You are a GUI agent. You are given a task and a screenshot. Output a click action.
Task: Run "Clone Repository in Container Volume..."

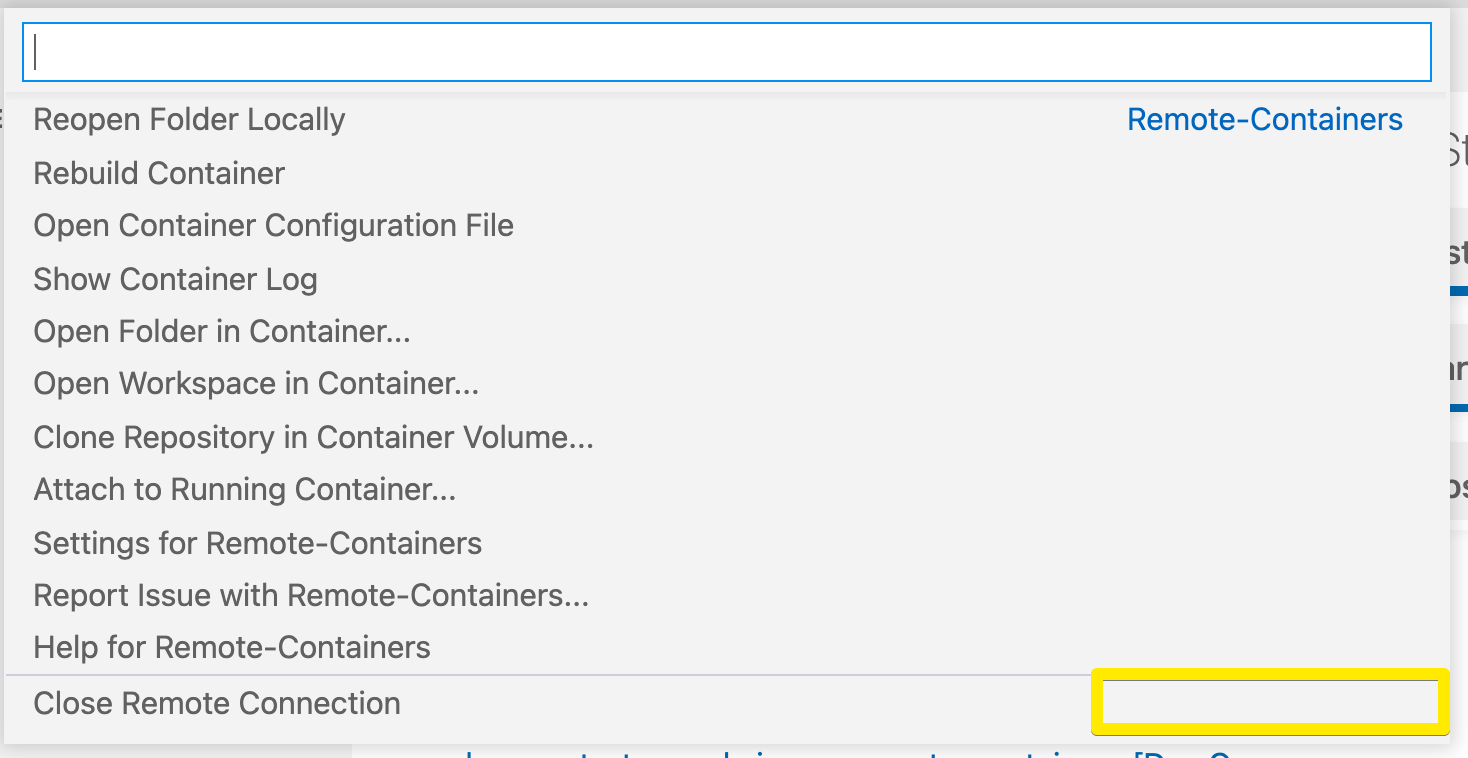(x=313, y=437)
